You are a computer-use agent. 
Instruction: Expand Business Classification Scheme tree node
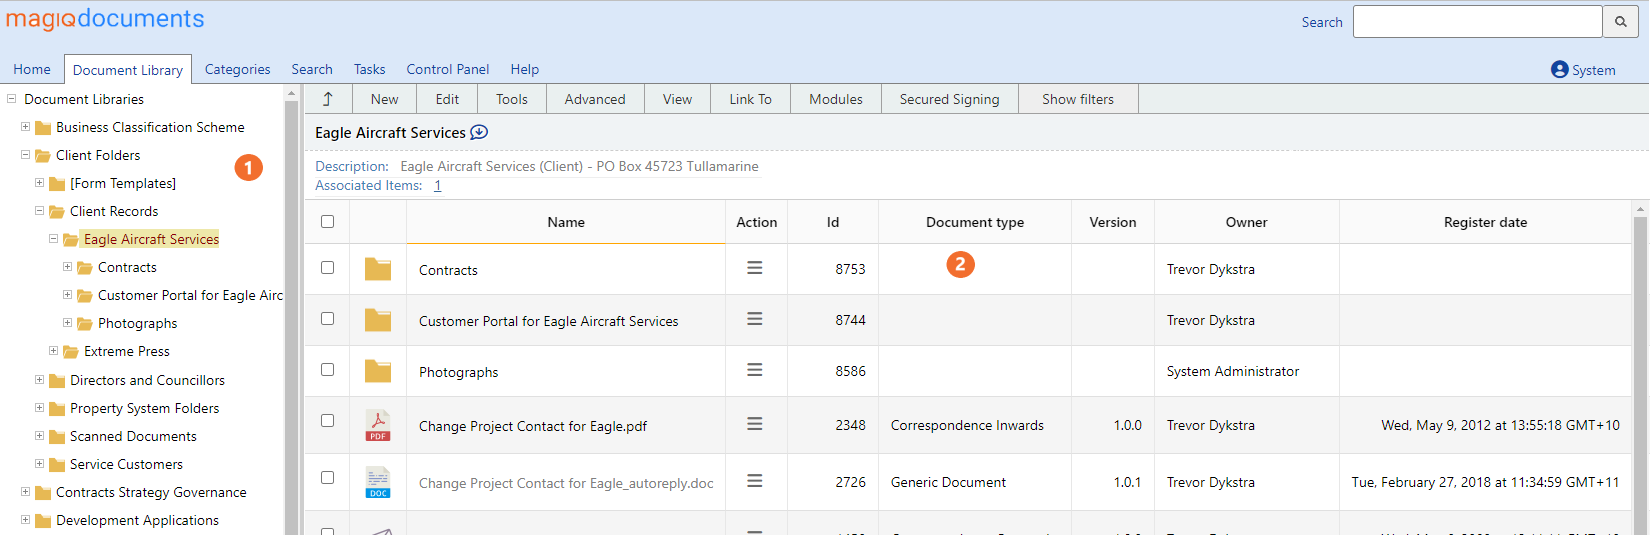26,127
